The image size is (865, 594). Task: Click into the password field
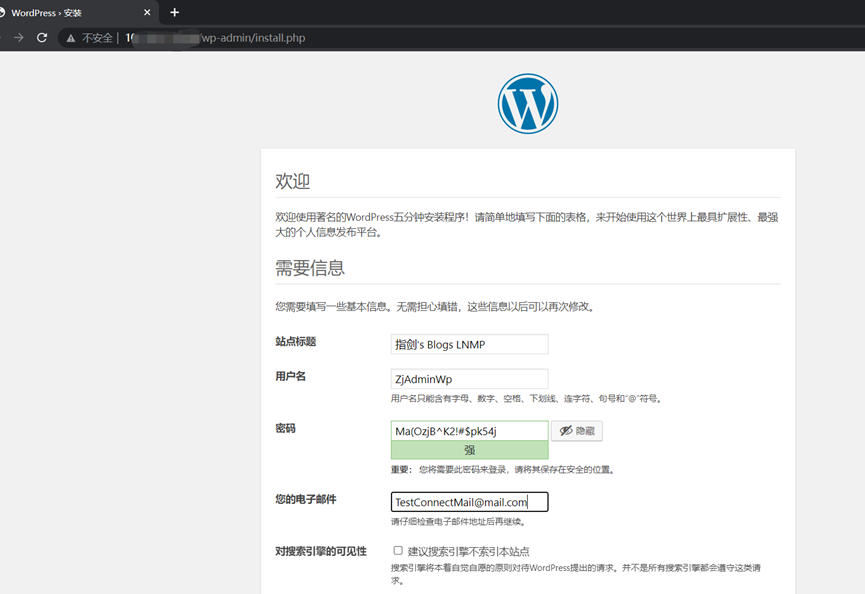[469, 431]
